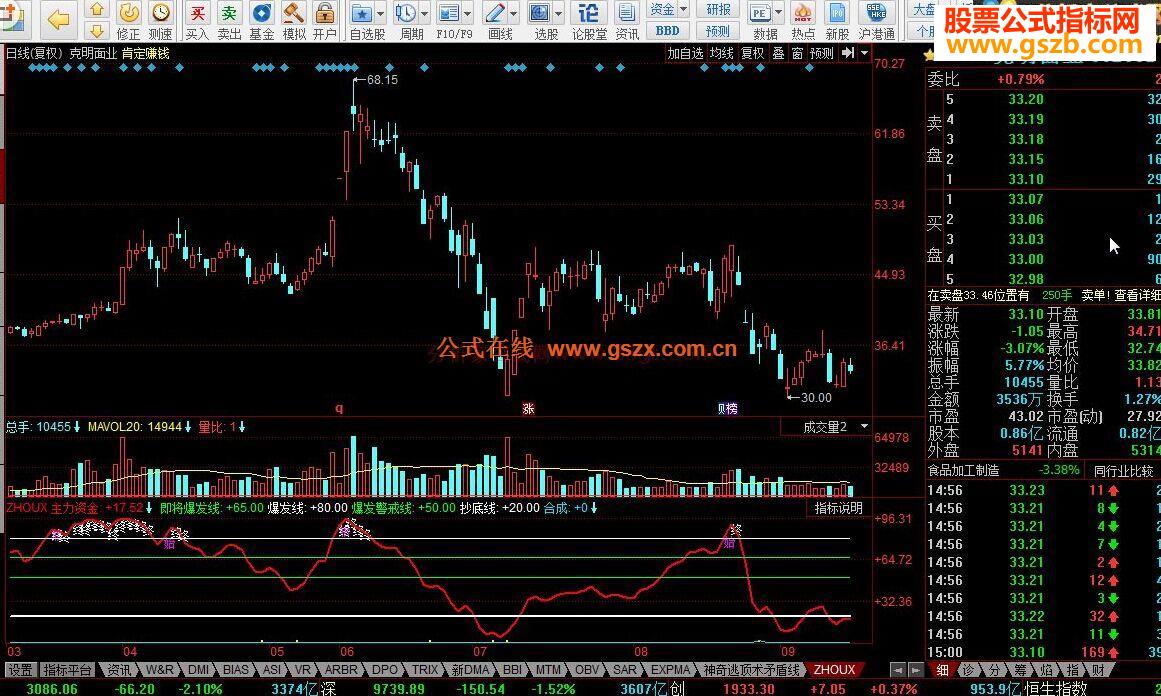Switch to the 细 detail panel tab
The image size is (1161, 696).
point(942,670)
